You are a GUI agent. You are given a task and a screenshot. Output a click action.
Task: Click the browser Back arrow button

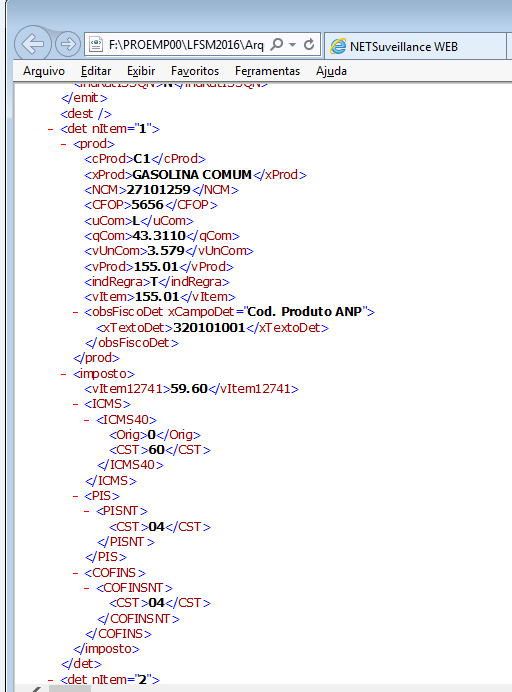[x=33, y=44]
